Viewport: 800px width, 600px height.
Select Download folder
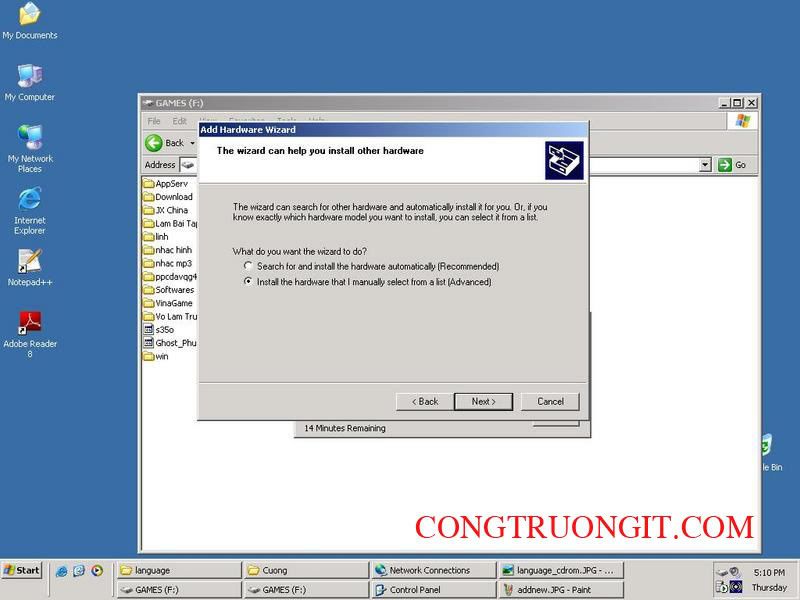168,197
